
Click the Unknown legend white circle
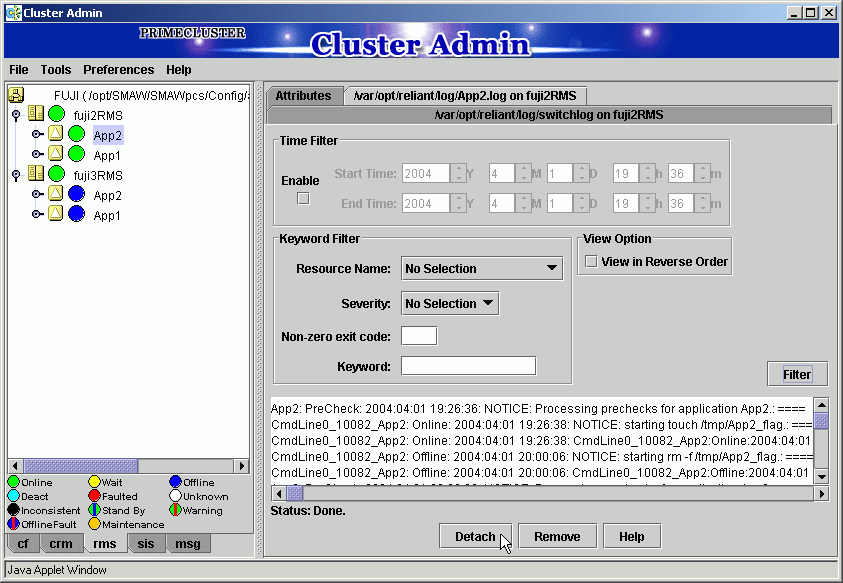coord(175,496)
